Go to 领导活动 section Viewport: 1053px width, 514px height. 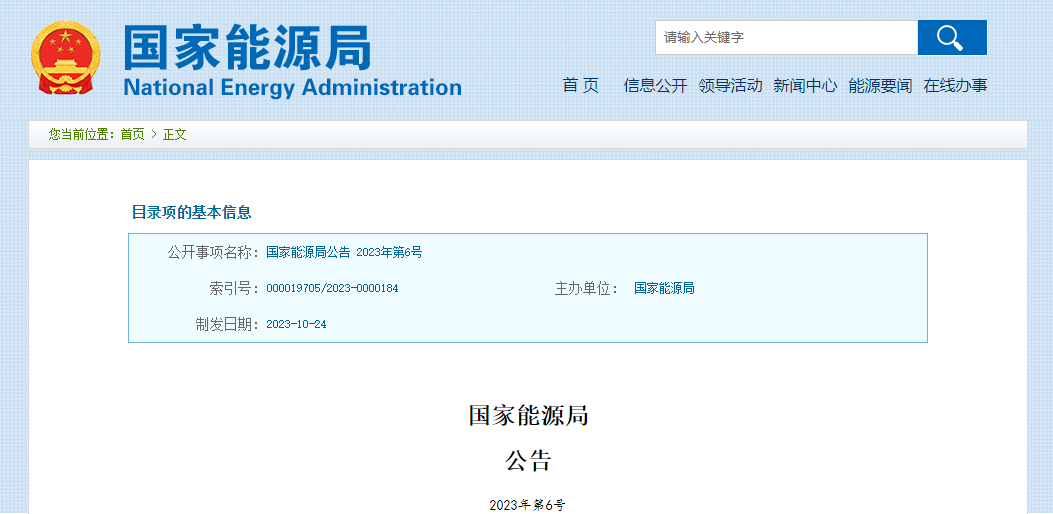(730, 86)
